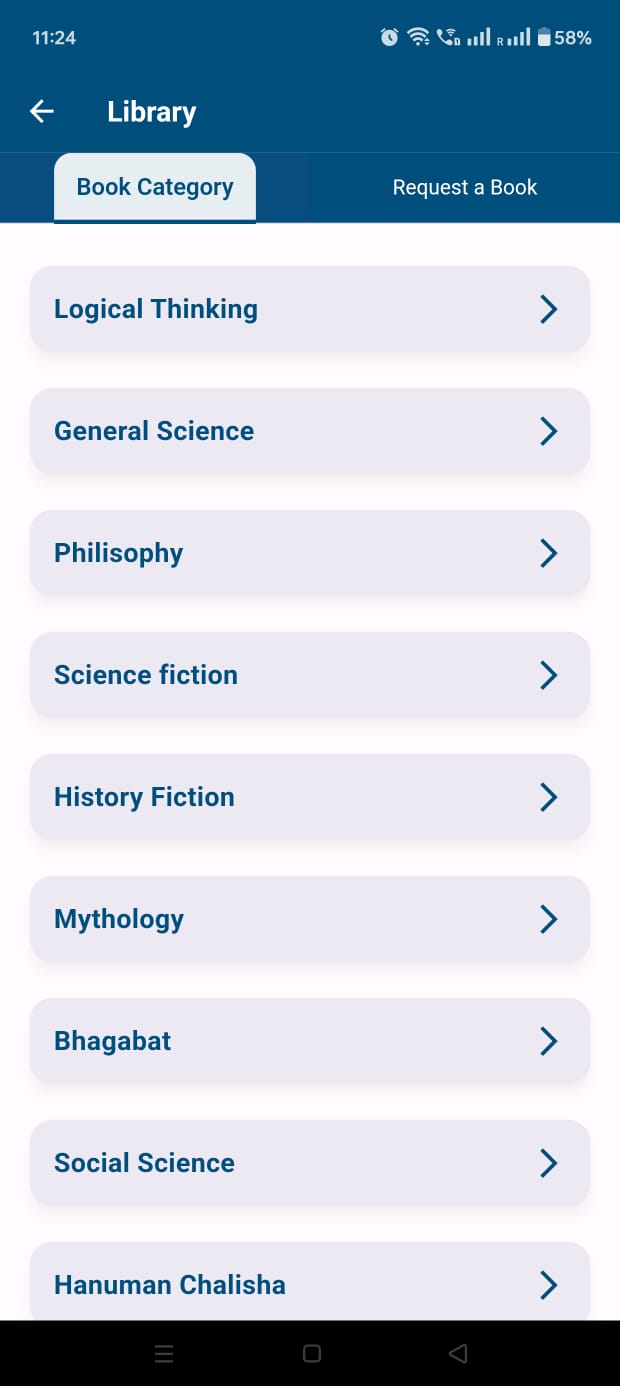The height and width of the screenshot is (1386, 620).
Task: Tap the back arrow beside Library
Action: click(x=42, y=111)
